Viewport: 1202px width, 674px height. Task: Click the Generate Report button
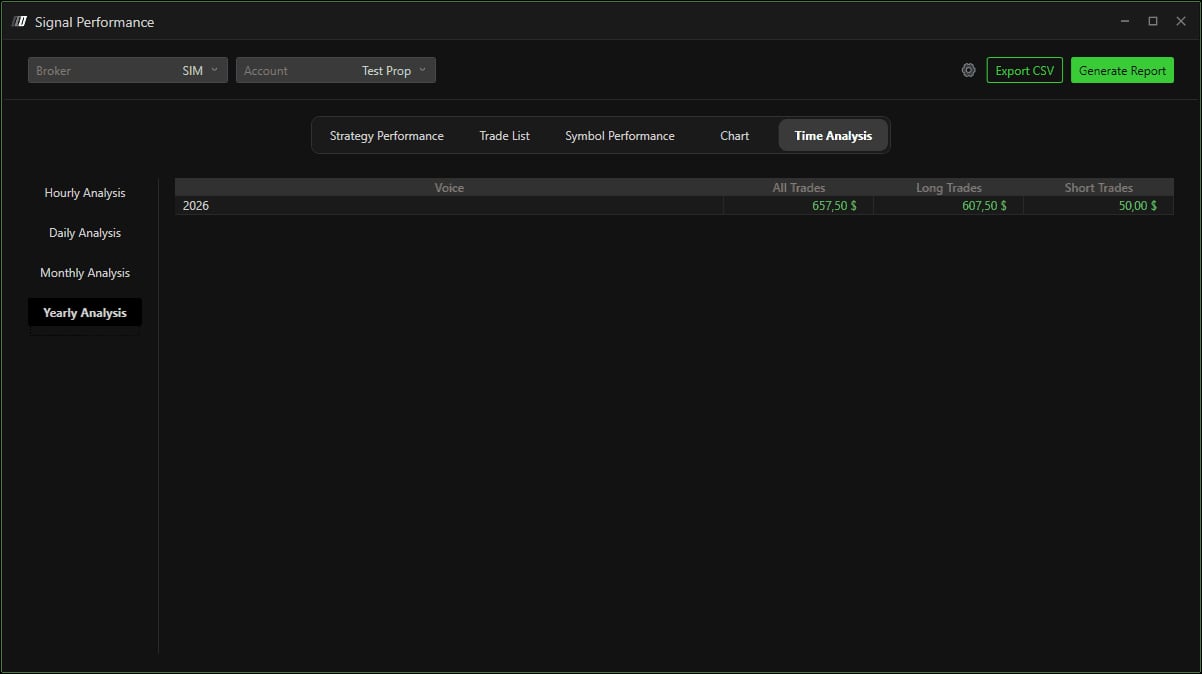pos(1122,70)
